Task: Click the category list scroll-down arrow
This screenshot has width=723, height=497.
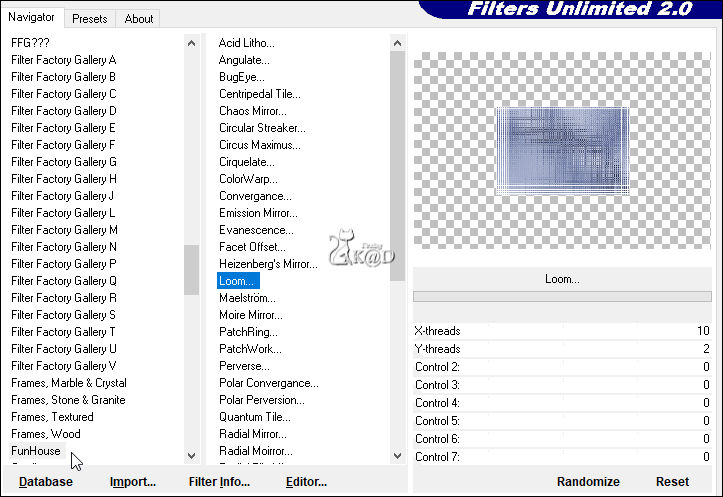Action: tap(191, 456)
